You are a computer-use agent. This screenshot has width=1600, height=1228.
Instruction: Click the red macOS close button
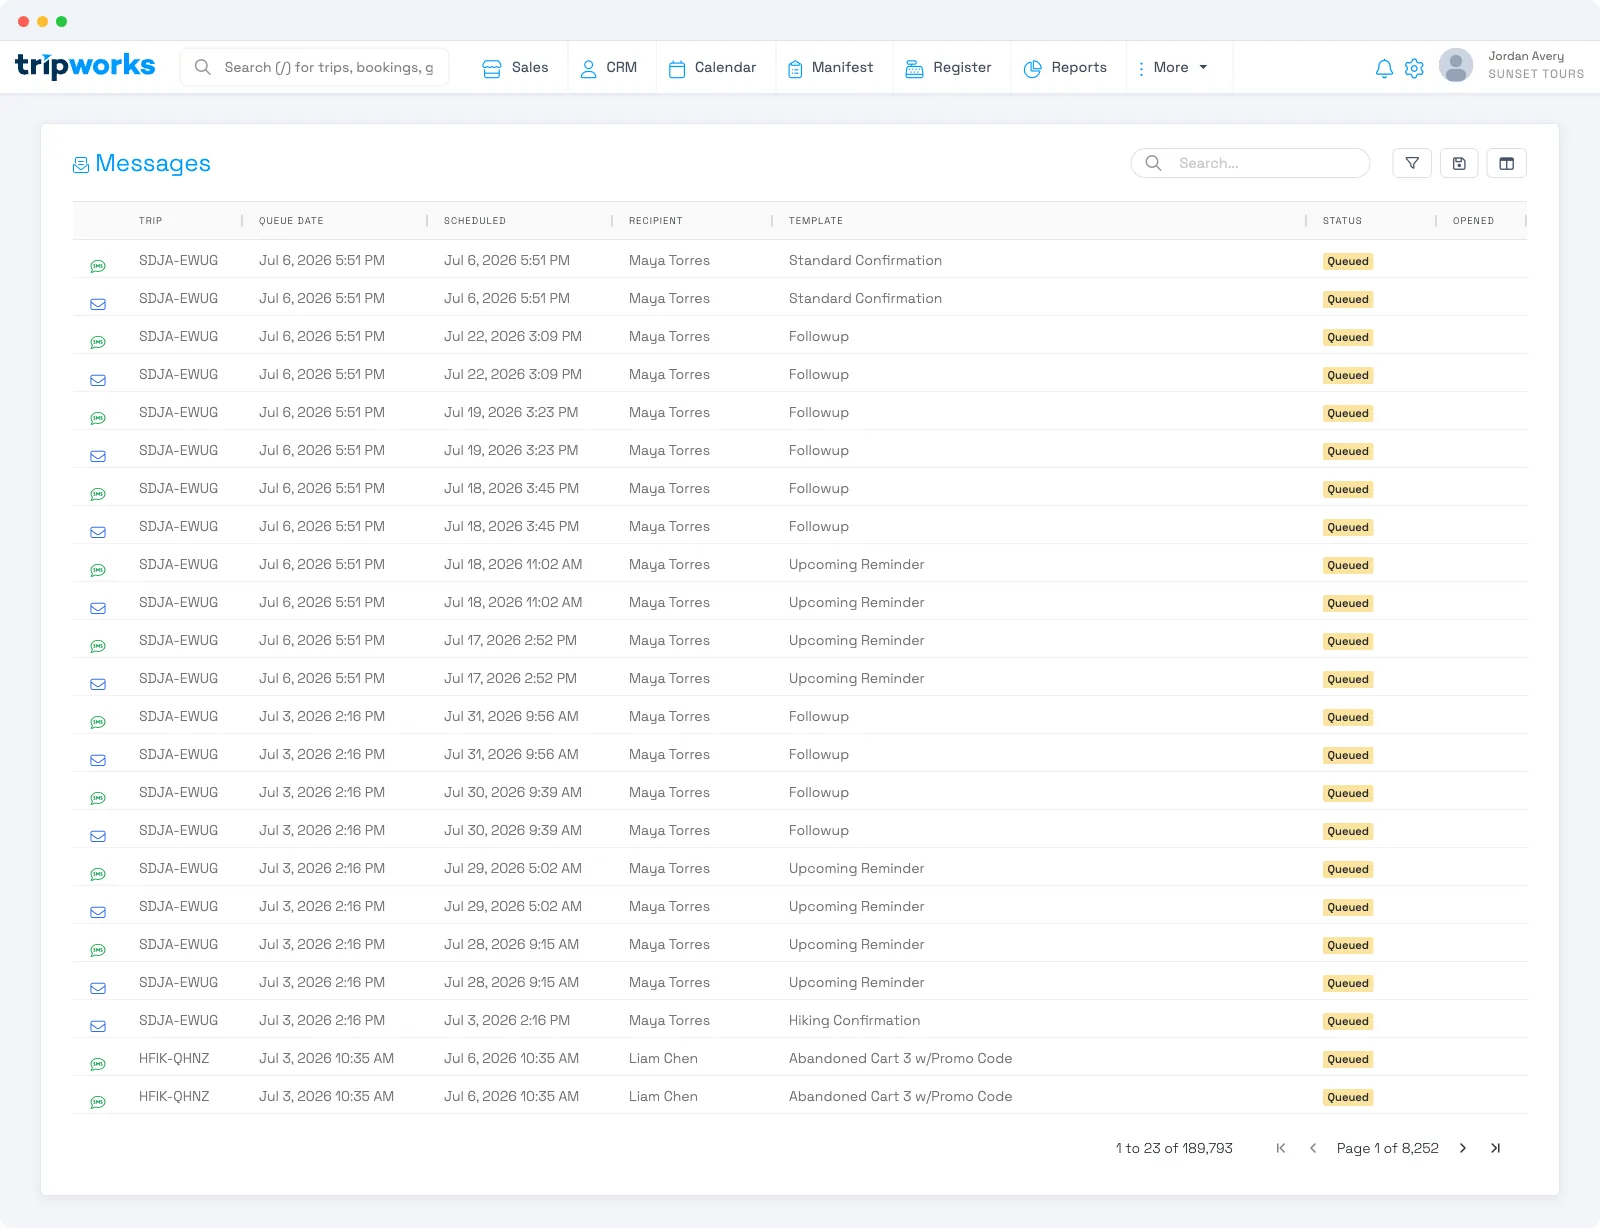coord(23,21)
